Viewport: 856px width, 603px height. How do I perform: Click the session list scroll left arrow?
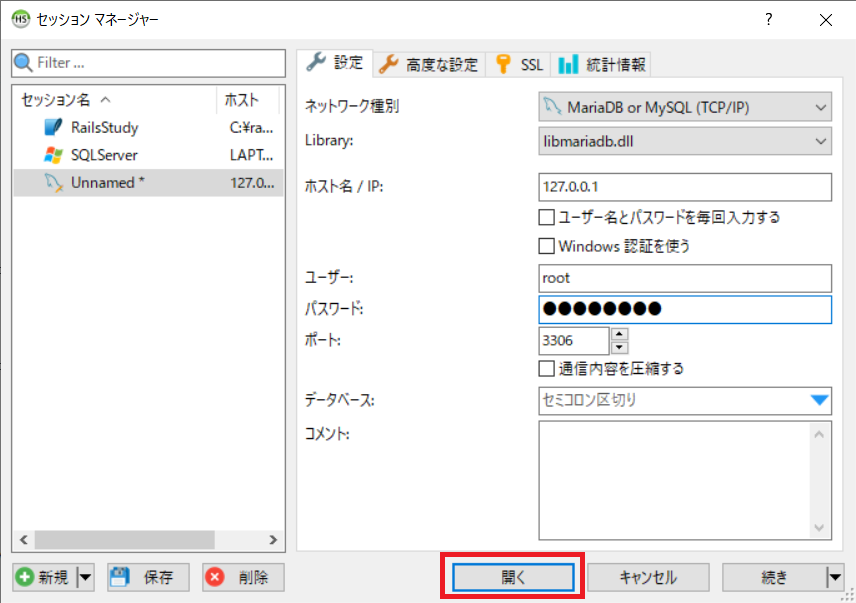point(24,540)
